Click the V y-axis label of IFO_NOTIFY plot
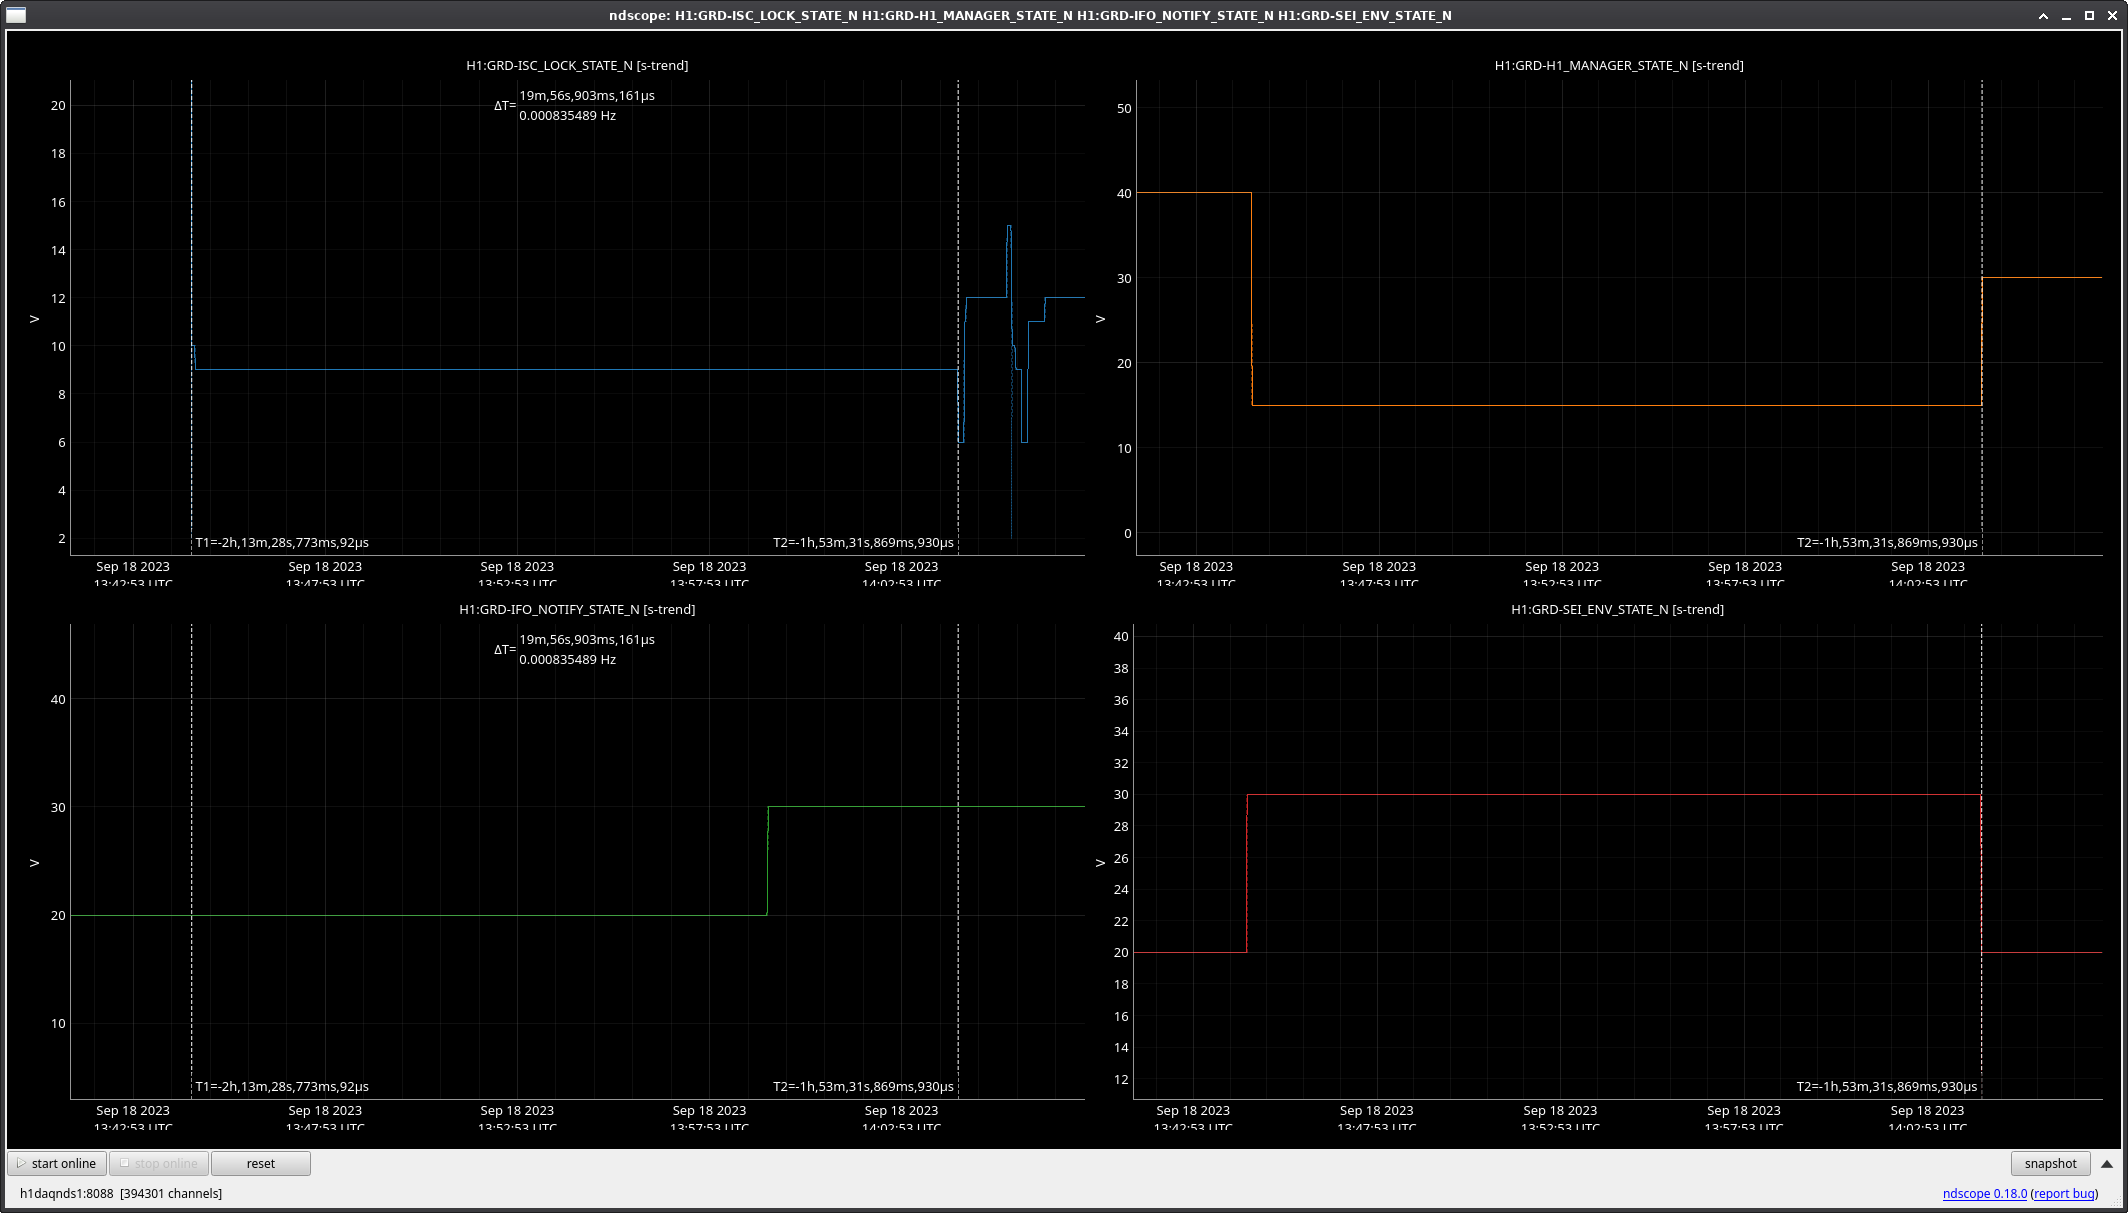The width and height of the screenshot is (2128, 1213). coord(34,863)
